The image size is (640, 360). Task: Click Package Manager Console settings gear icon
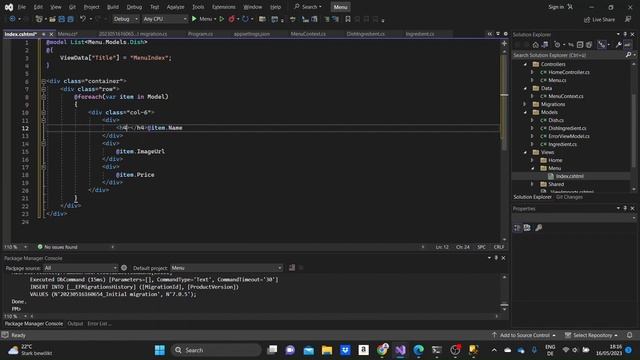[x=124, y=268]
